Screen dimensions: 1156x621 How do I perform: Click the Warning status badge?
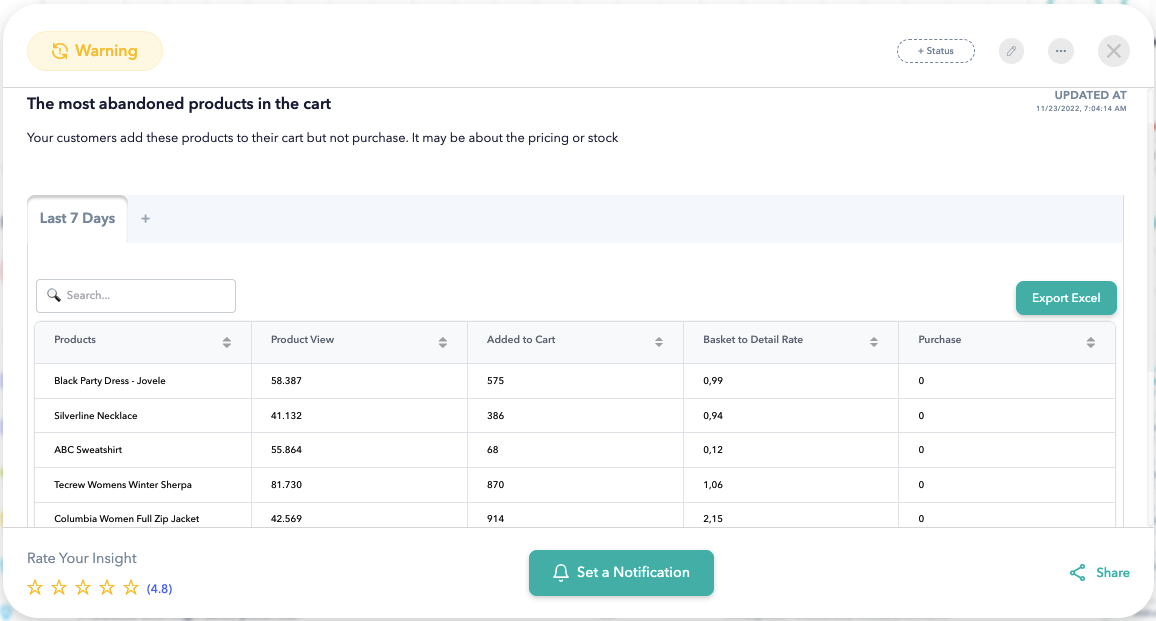pos(95,51)
